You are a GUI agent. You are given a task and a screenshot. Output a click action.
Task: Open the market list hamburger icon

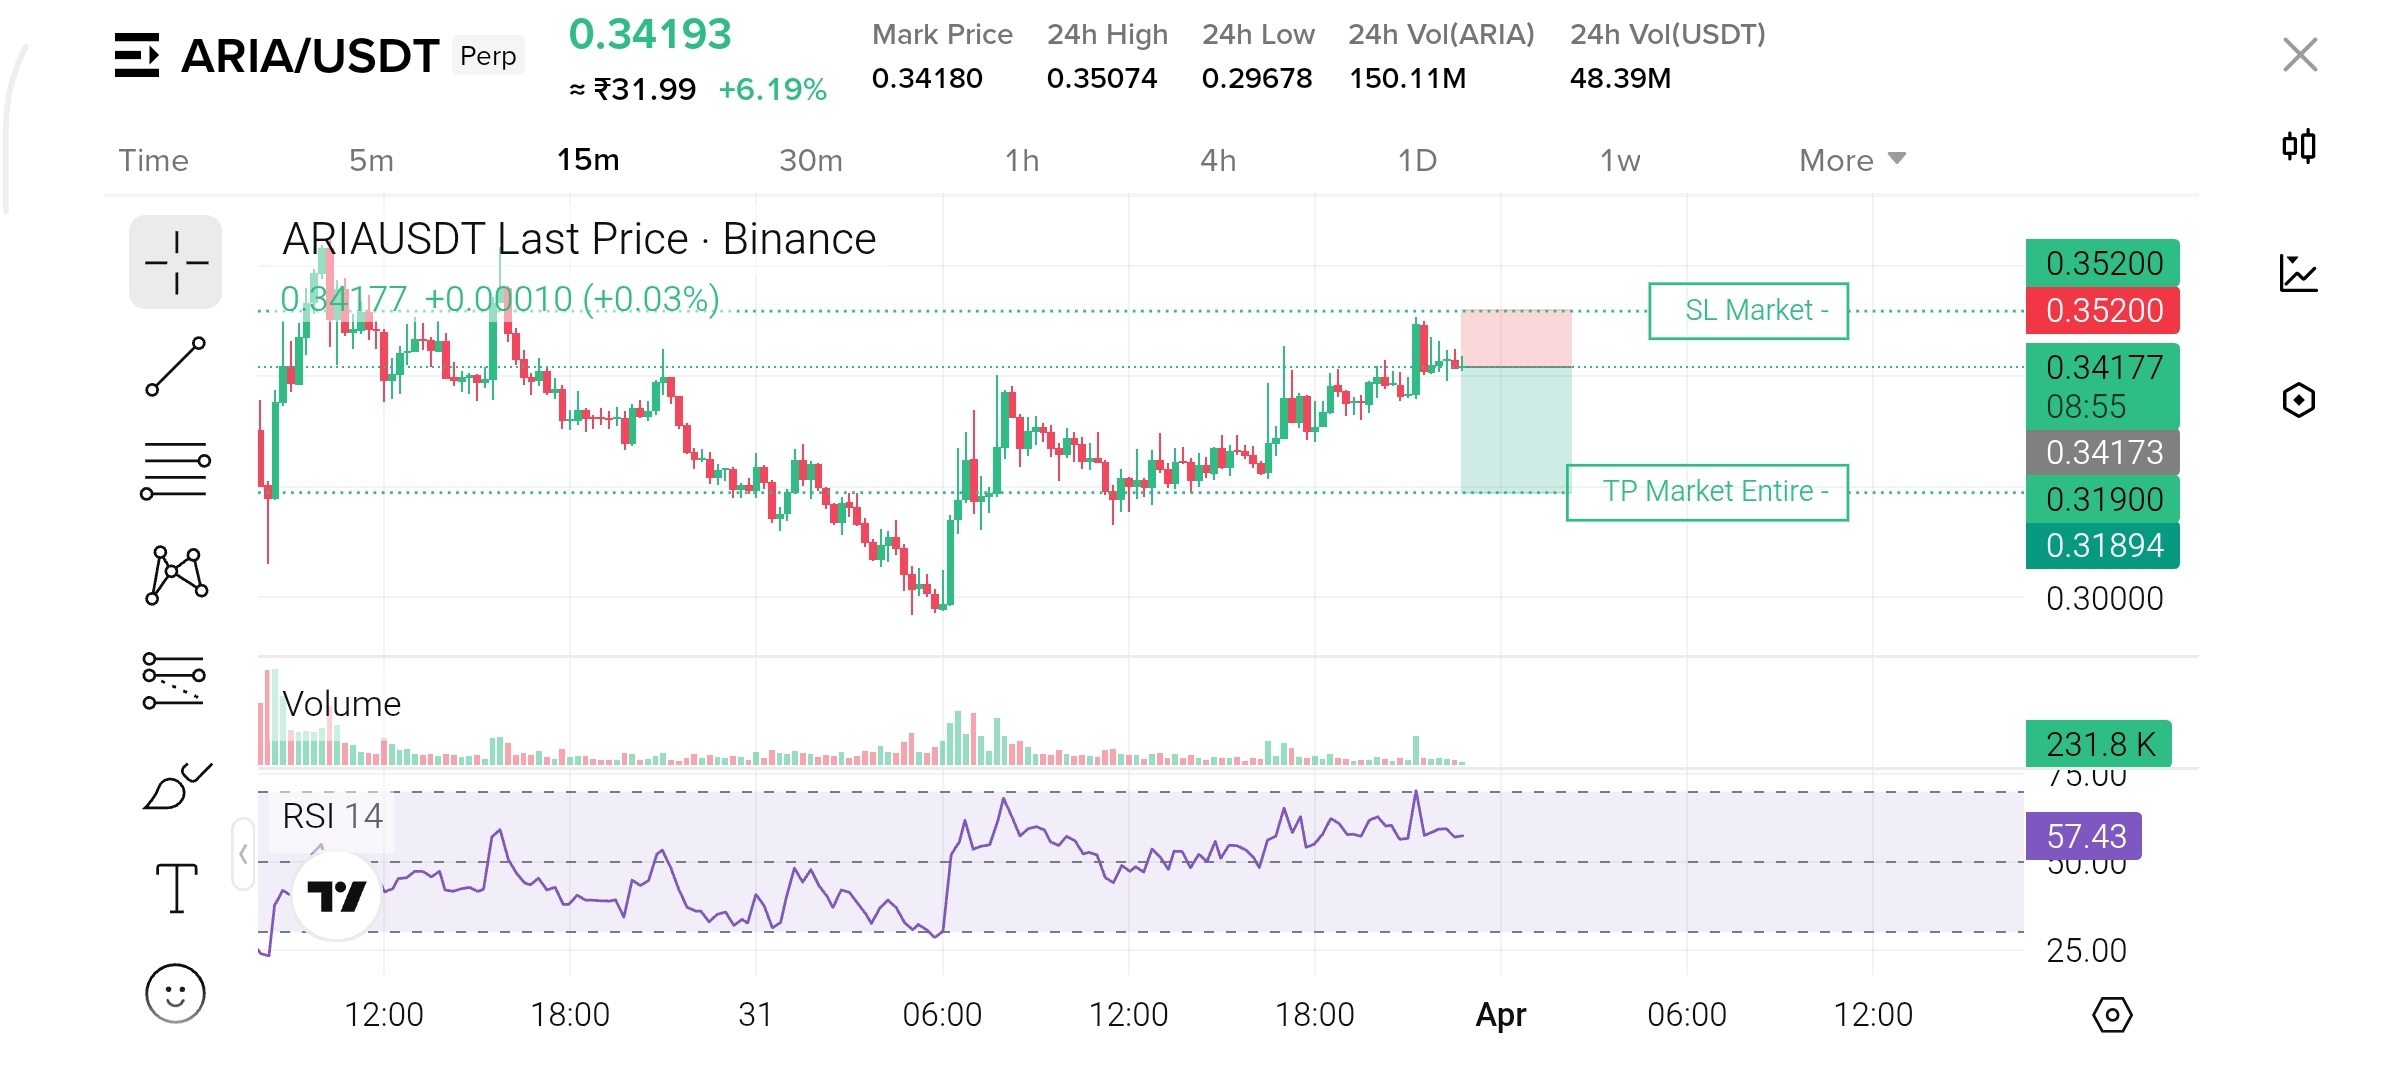coord(137,55)
